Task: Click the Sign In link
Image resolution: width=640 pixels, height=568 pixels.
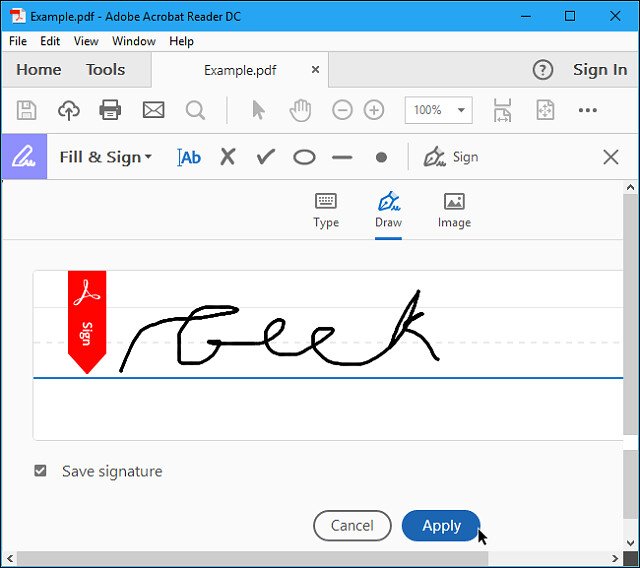Action: (599, 69)
